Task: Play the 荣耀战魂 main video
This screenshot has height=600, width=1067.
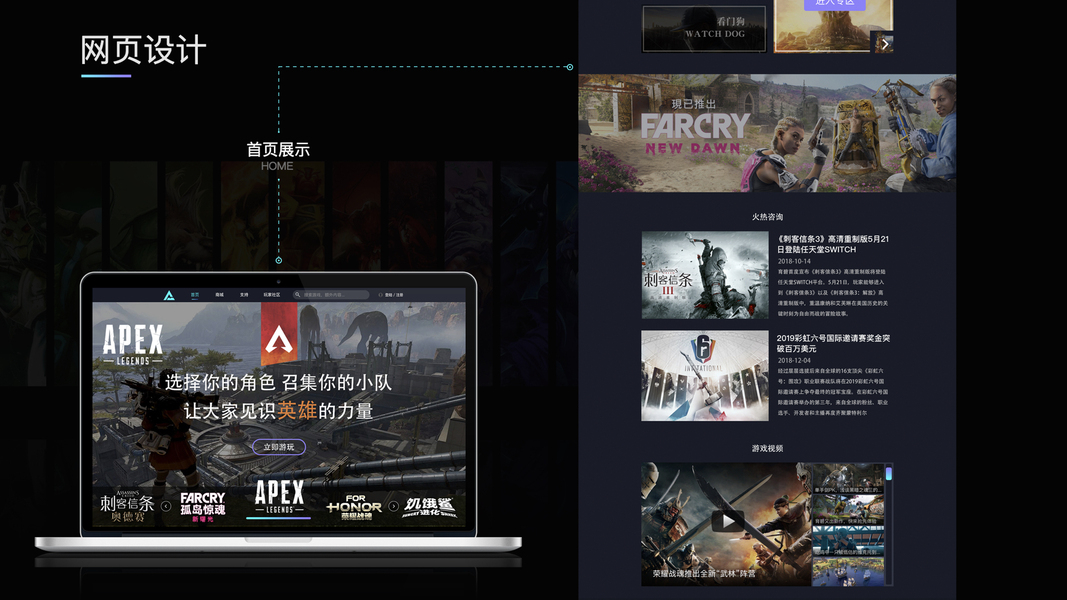Action: (x=727, y=522)
